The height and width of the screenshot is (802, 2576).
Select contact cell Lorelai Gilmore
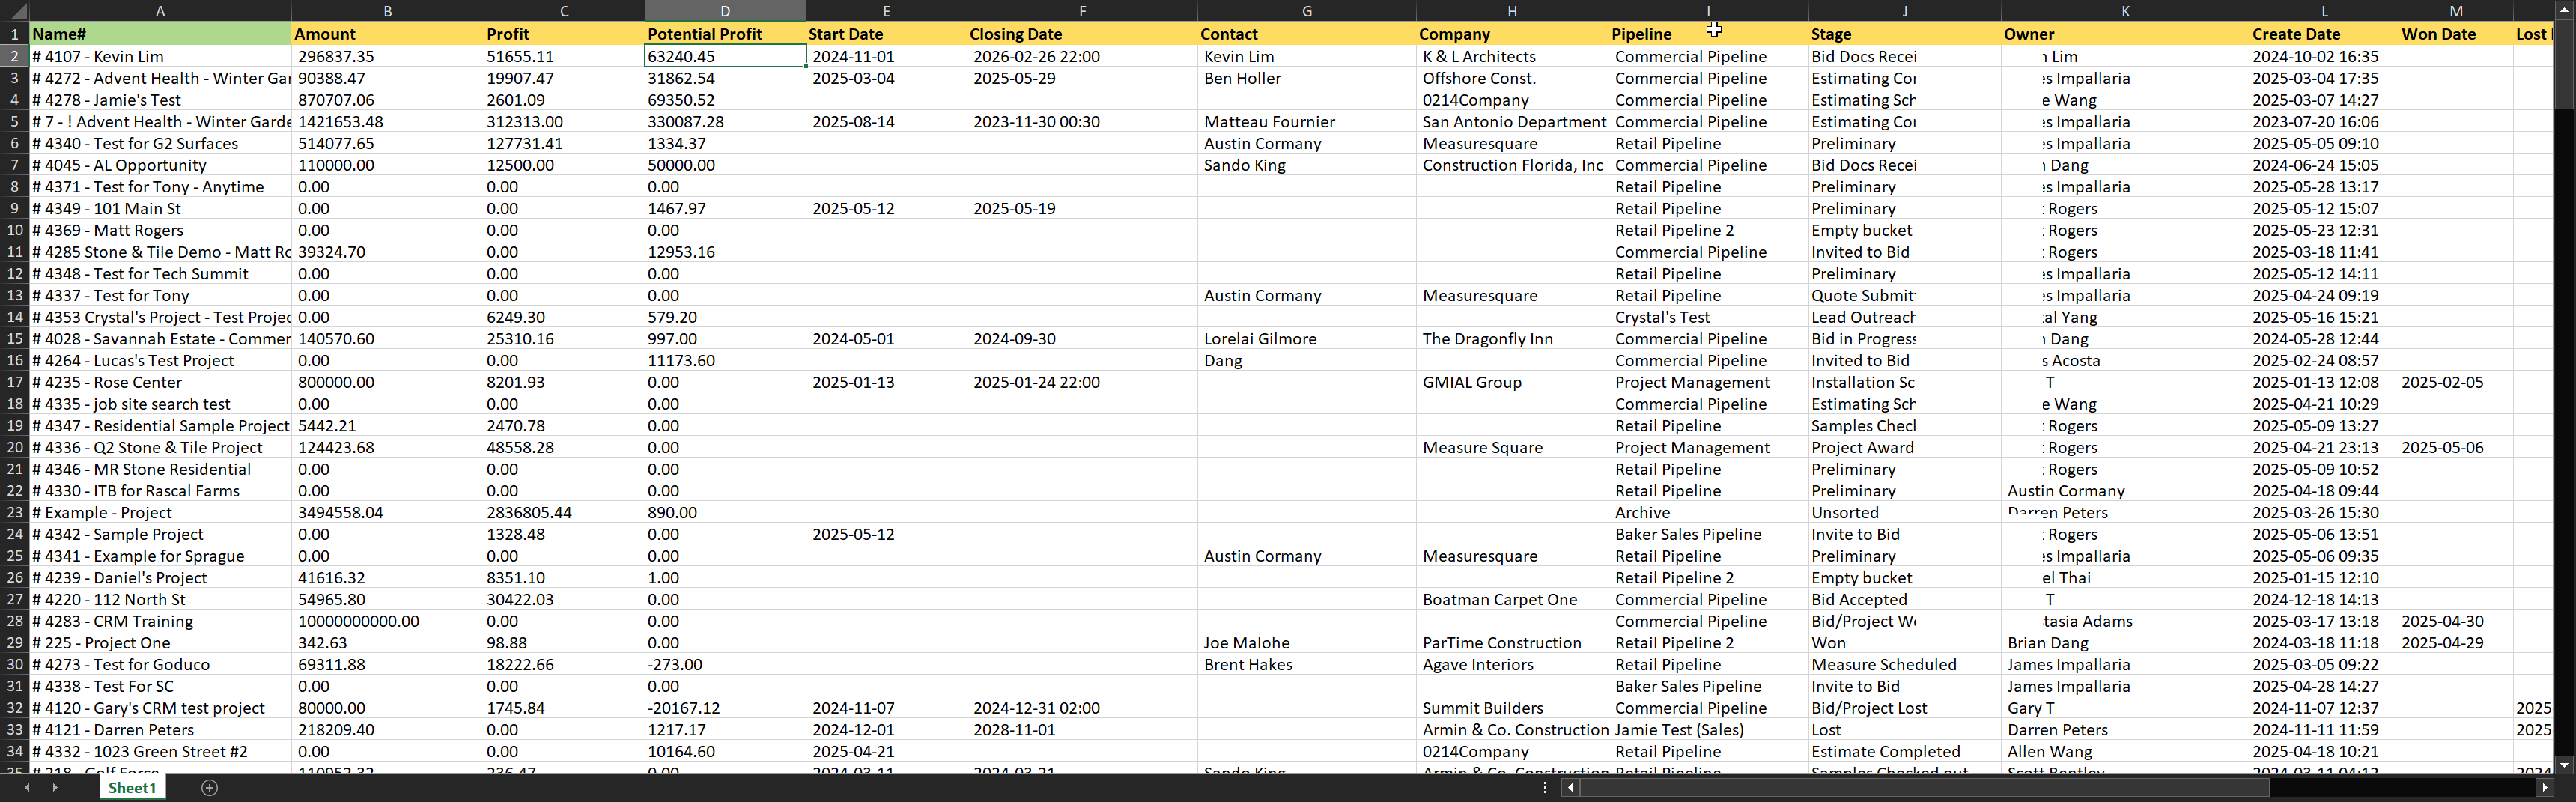point(1307,339)
